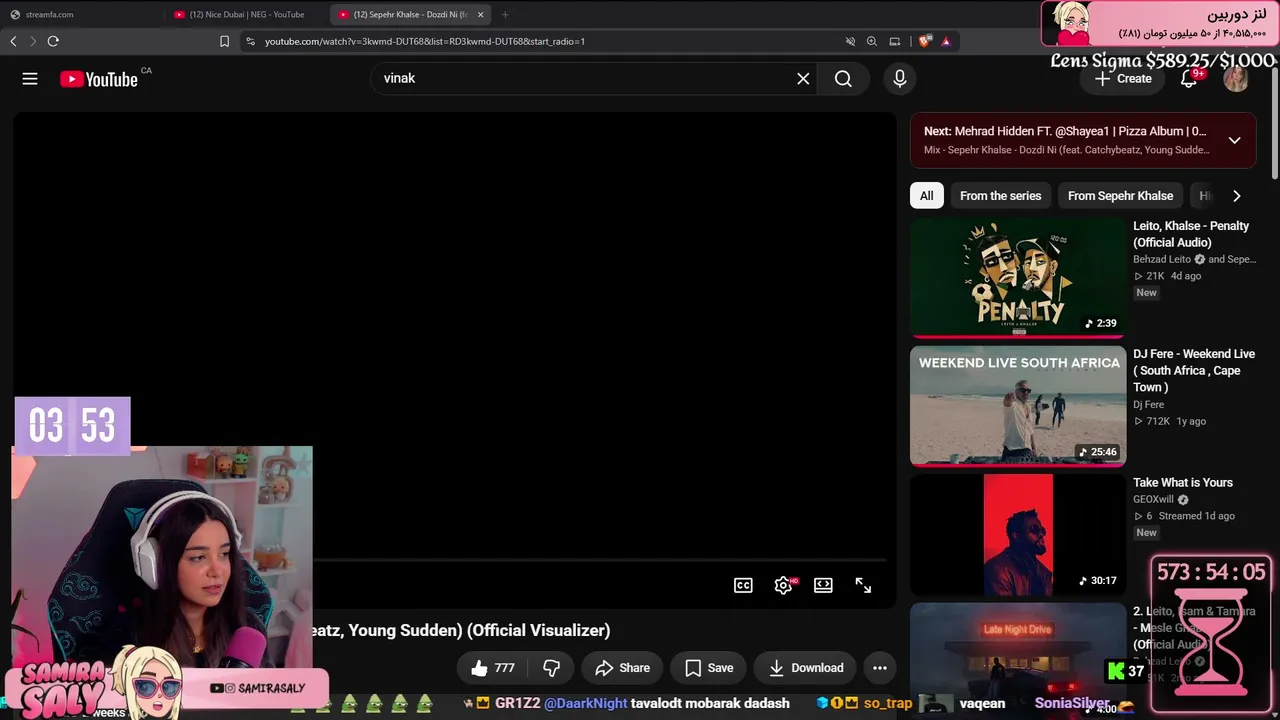Viewport: 1280px width, 720px height.
Task: Focus the browser address bar URL
Action: pos(425,41)
